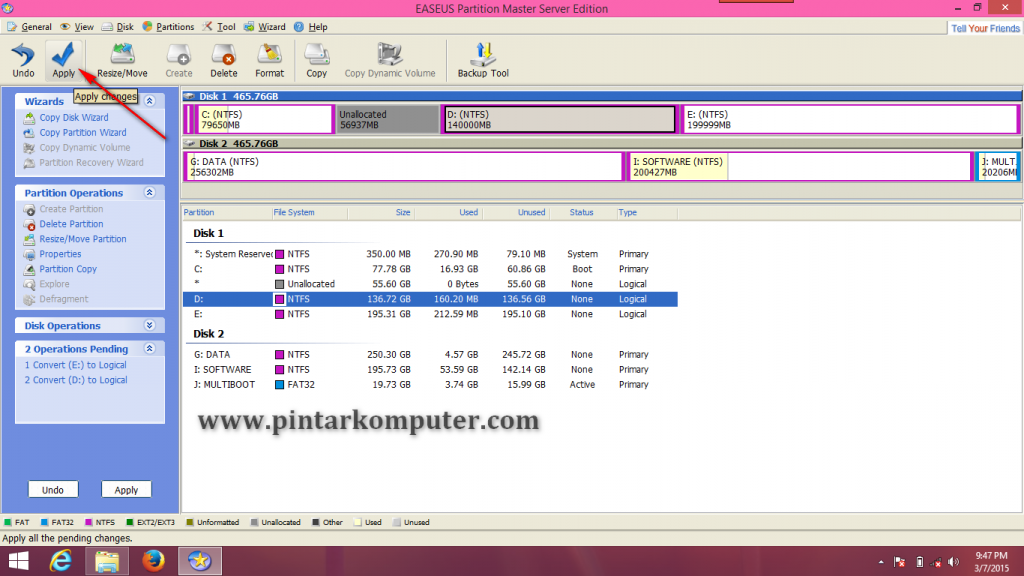Select I: SOFTWARE row in partition list

click(430, 370)
